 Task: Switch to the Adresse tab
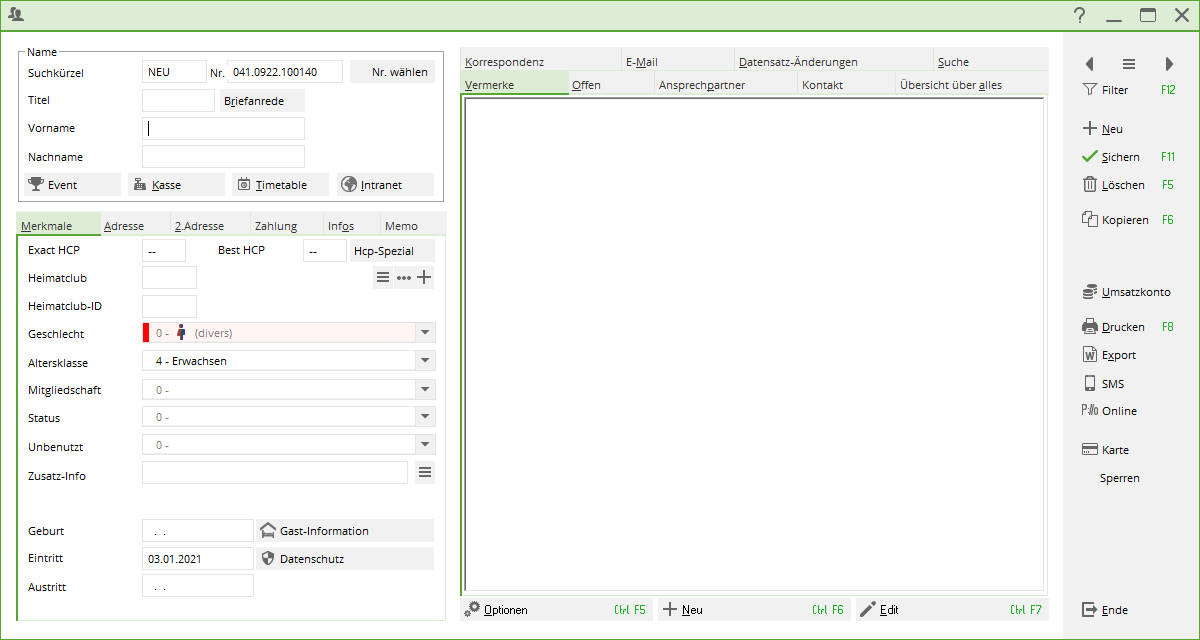(124, 226)
